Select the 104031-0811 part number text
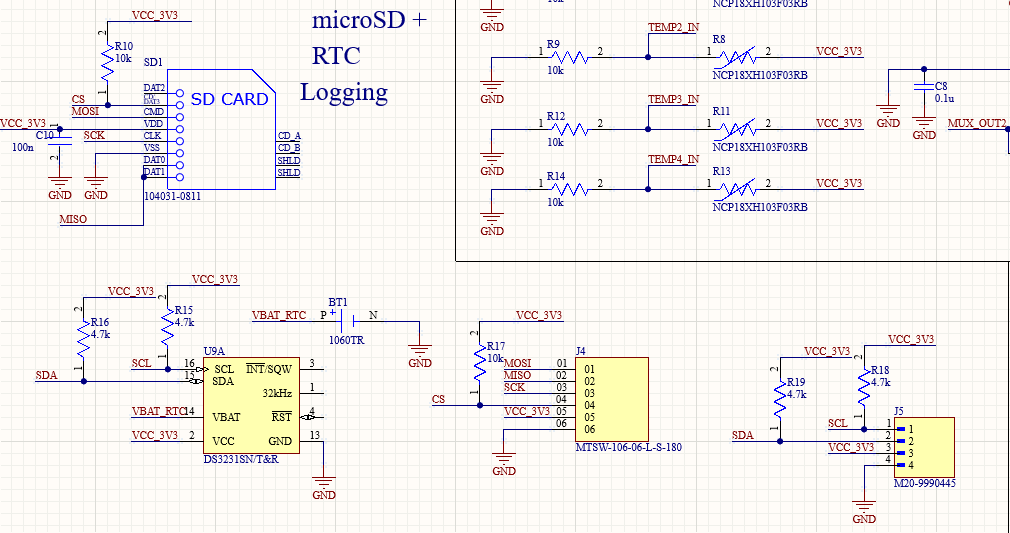1010x533 pixels. [174, 196]
